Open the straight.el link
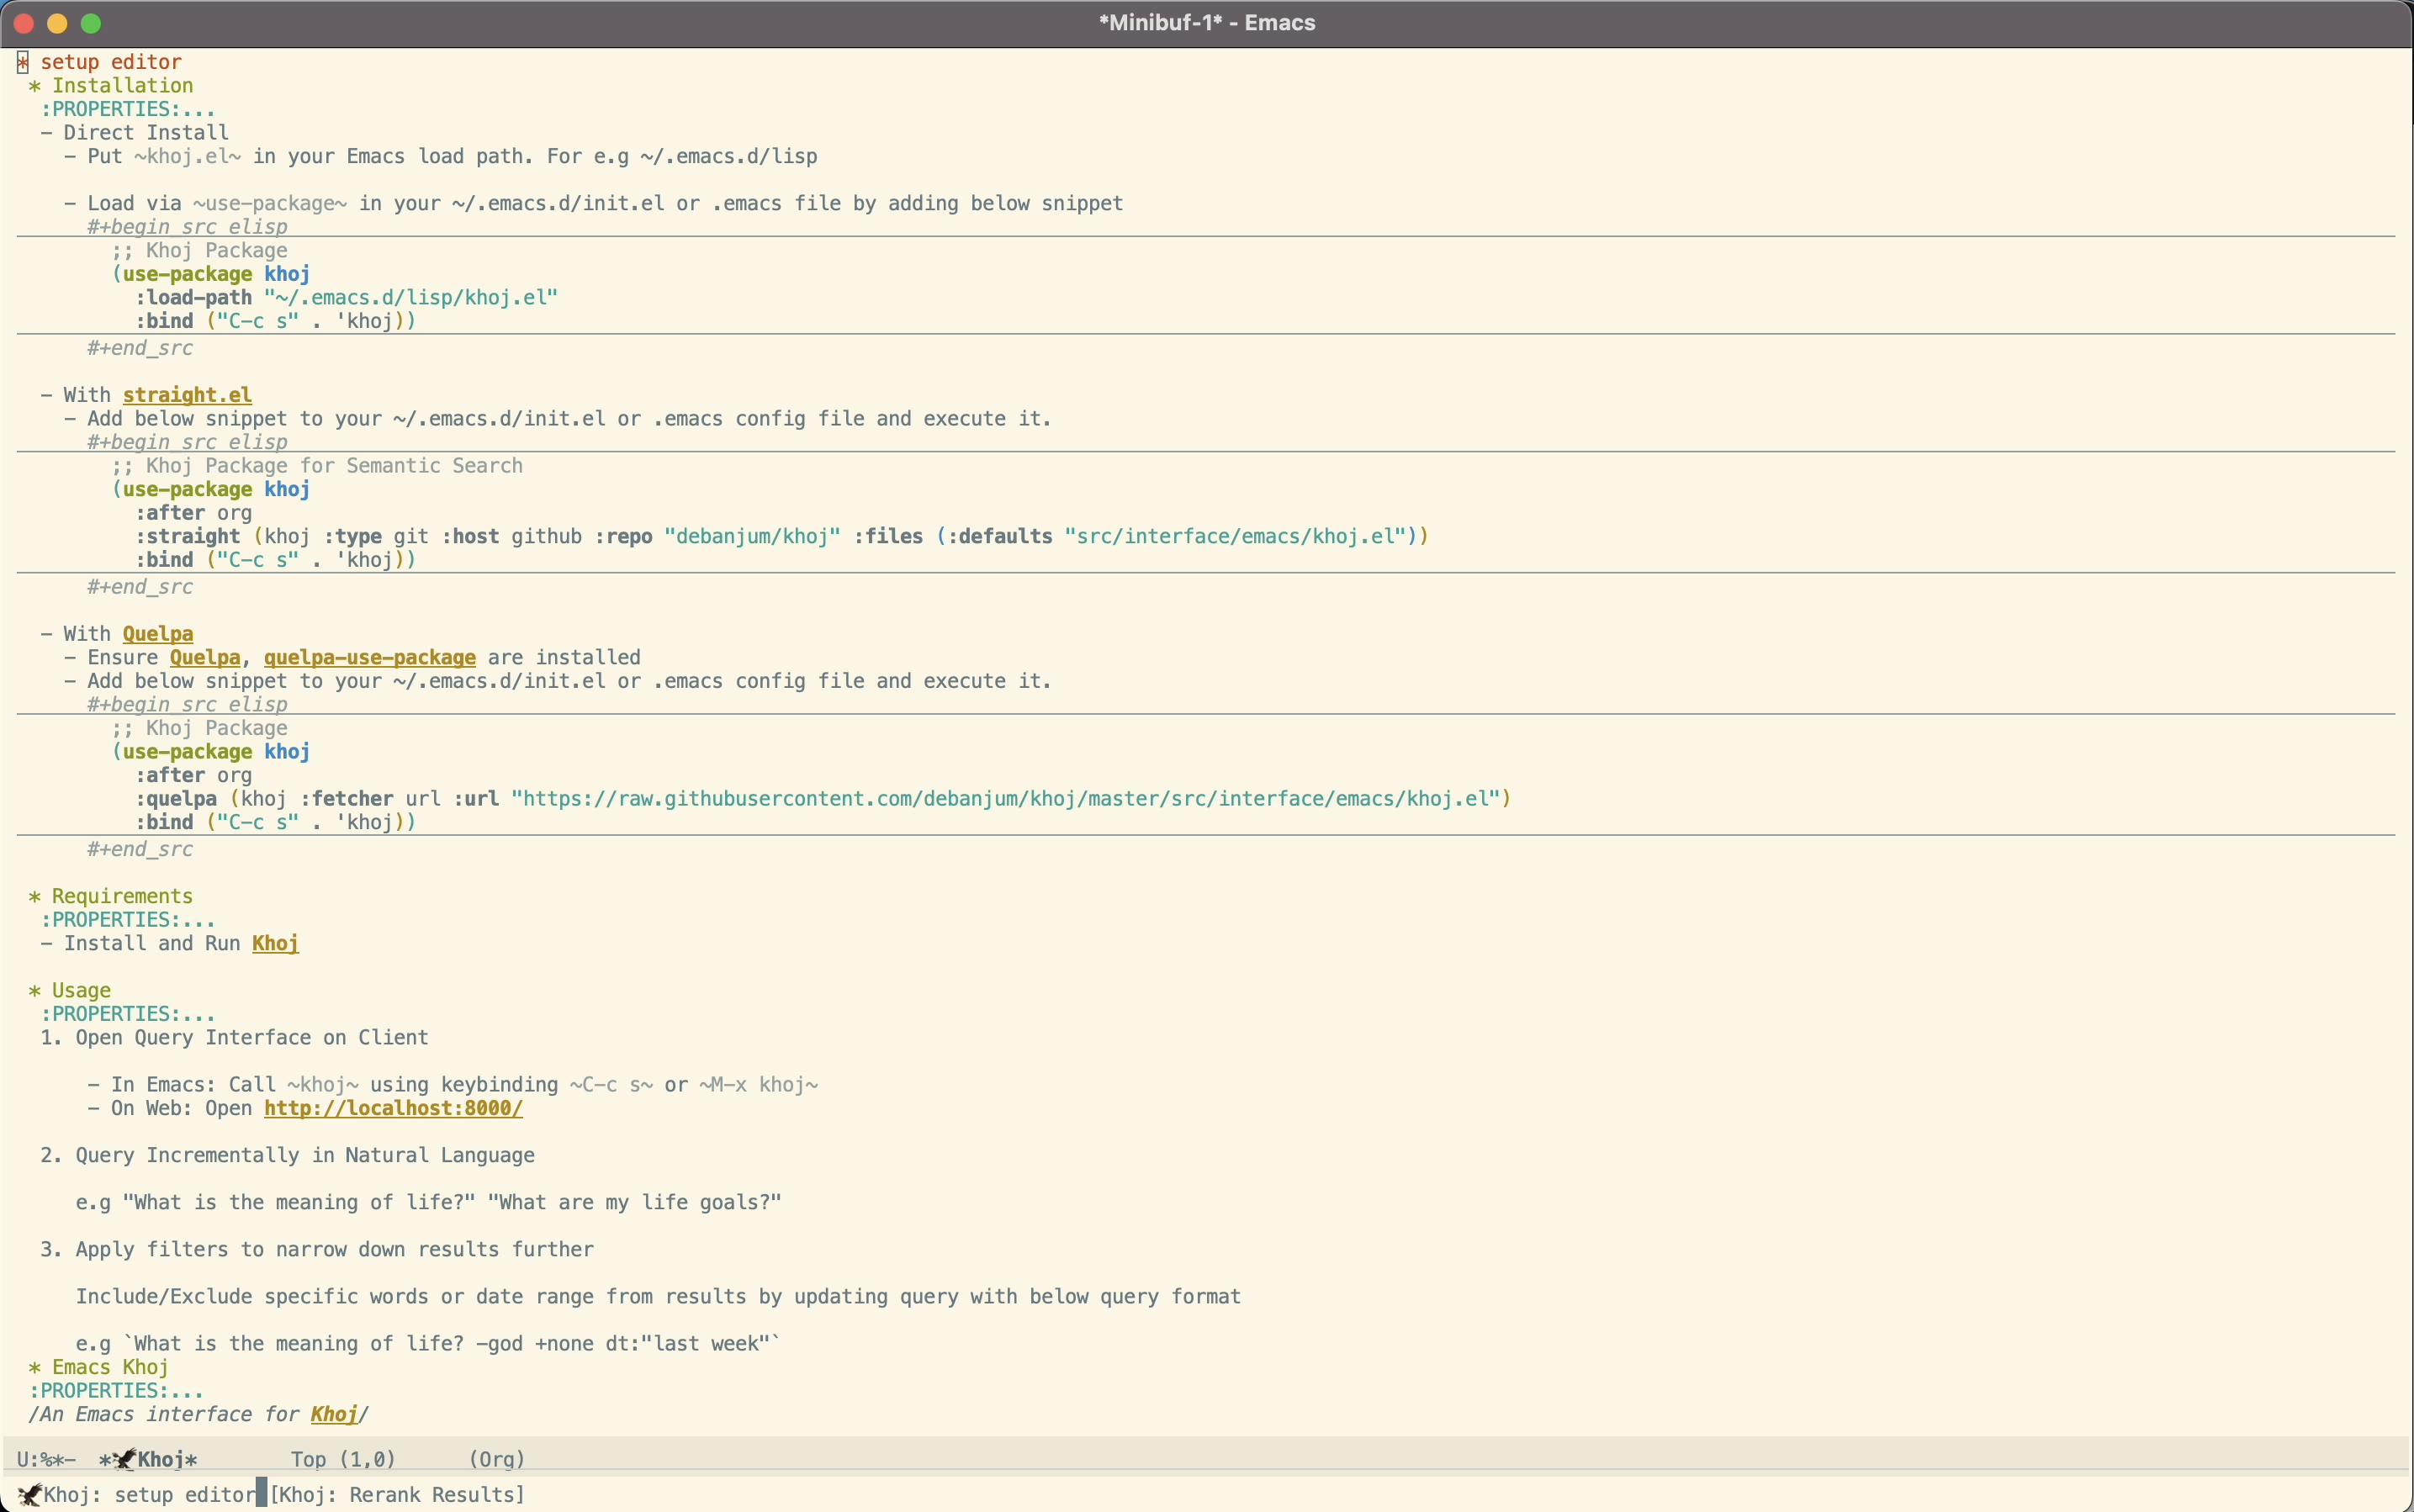2414x1512 pixels. pos(187,394)
